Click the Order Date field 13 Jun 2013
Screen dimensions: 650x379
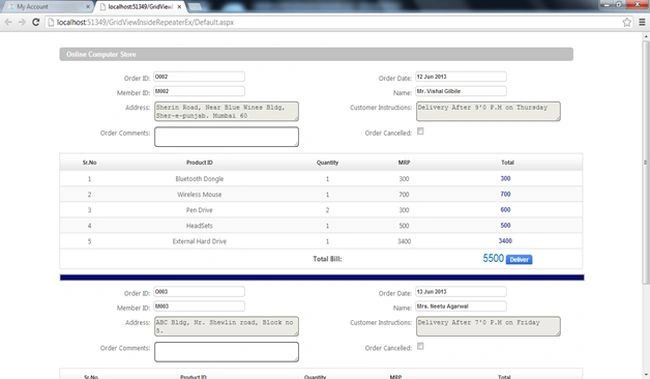coord(461,292)
